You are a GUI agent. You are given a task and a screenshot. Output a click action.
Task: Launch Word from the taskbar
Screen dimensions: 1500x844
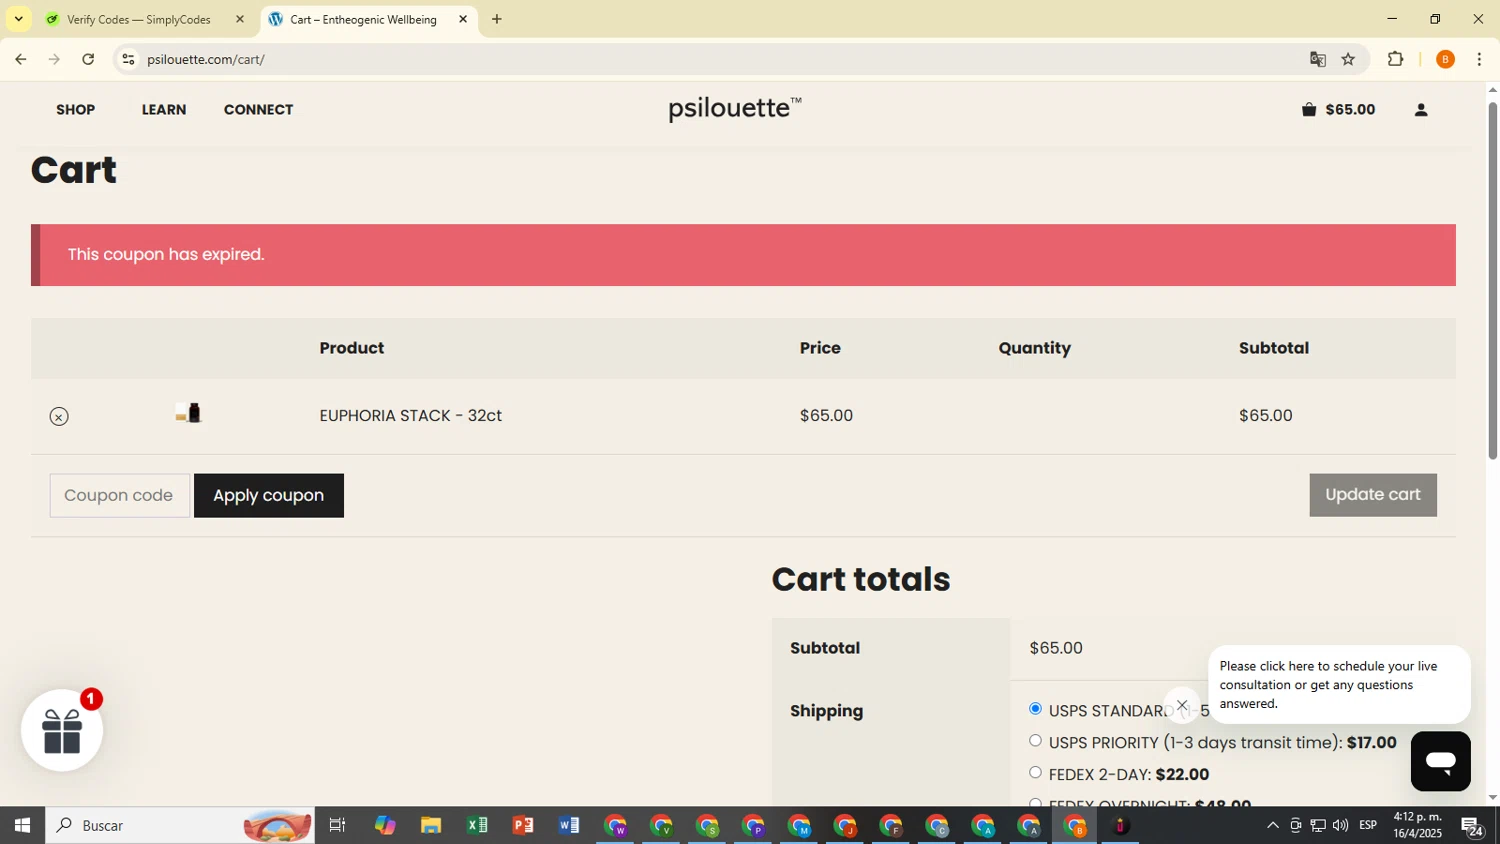pos(569,826)
